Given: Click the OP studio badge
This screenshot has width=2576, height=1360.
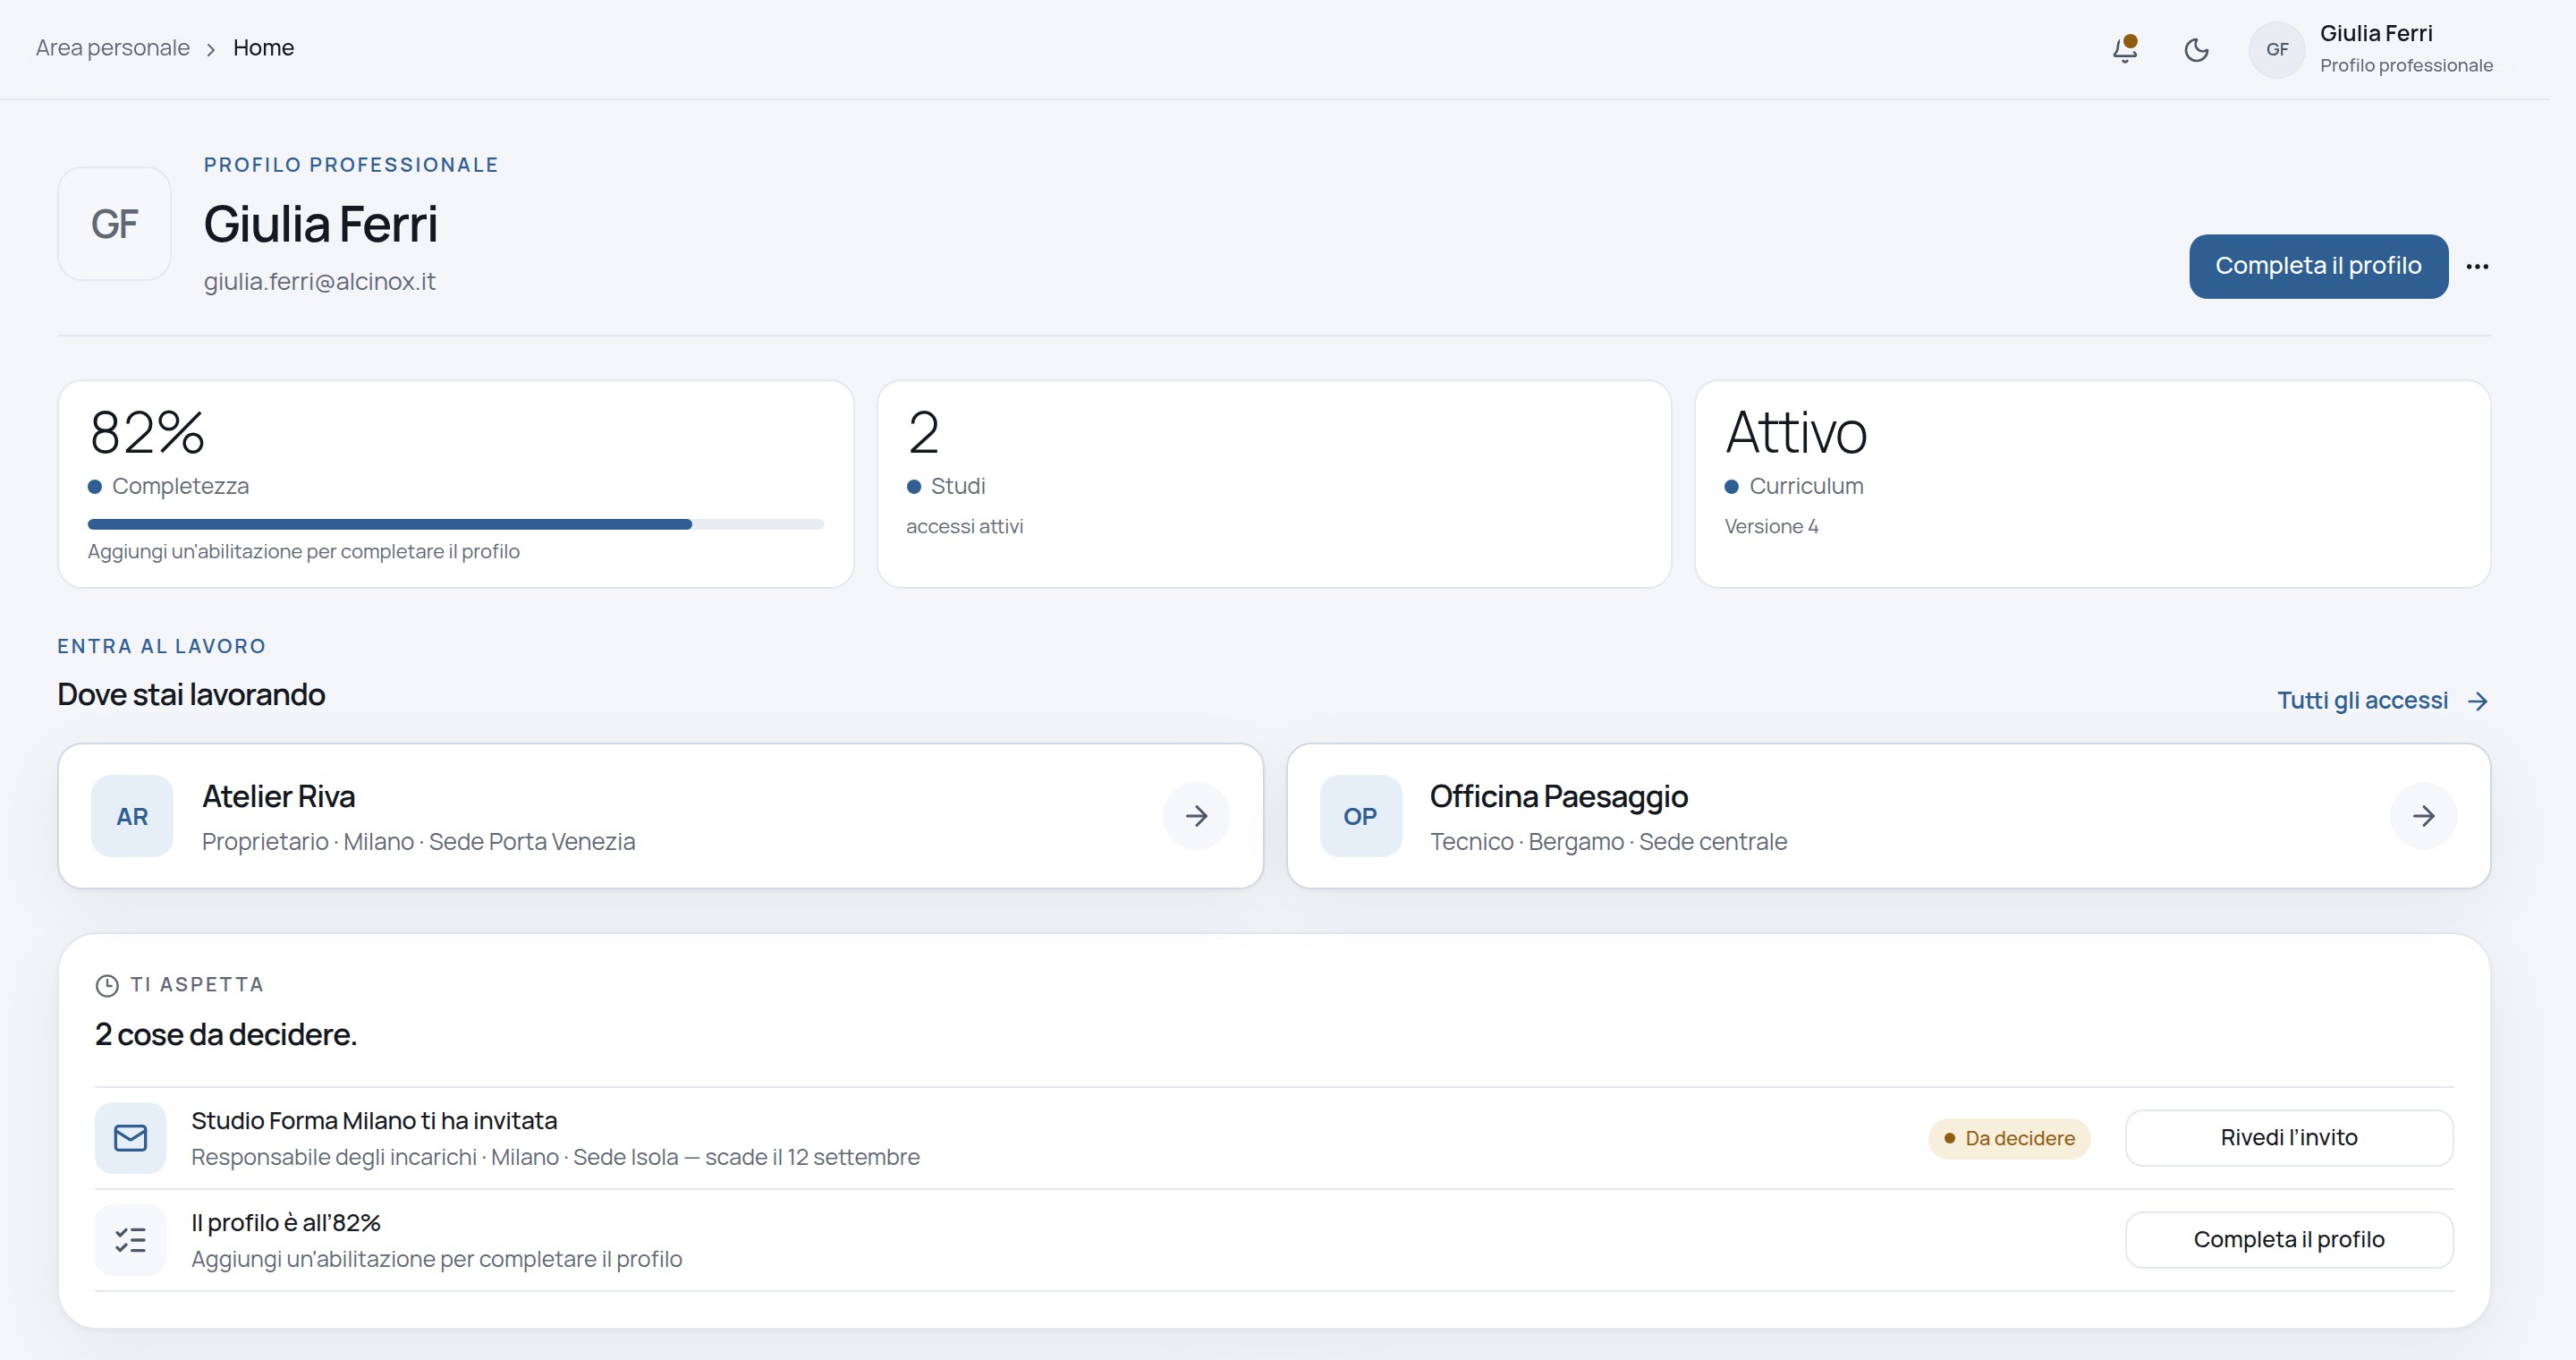Looking at the screenshot, I should pos(1360,816).
